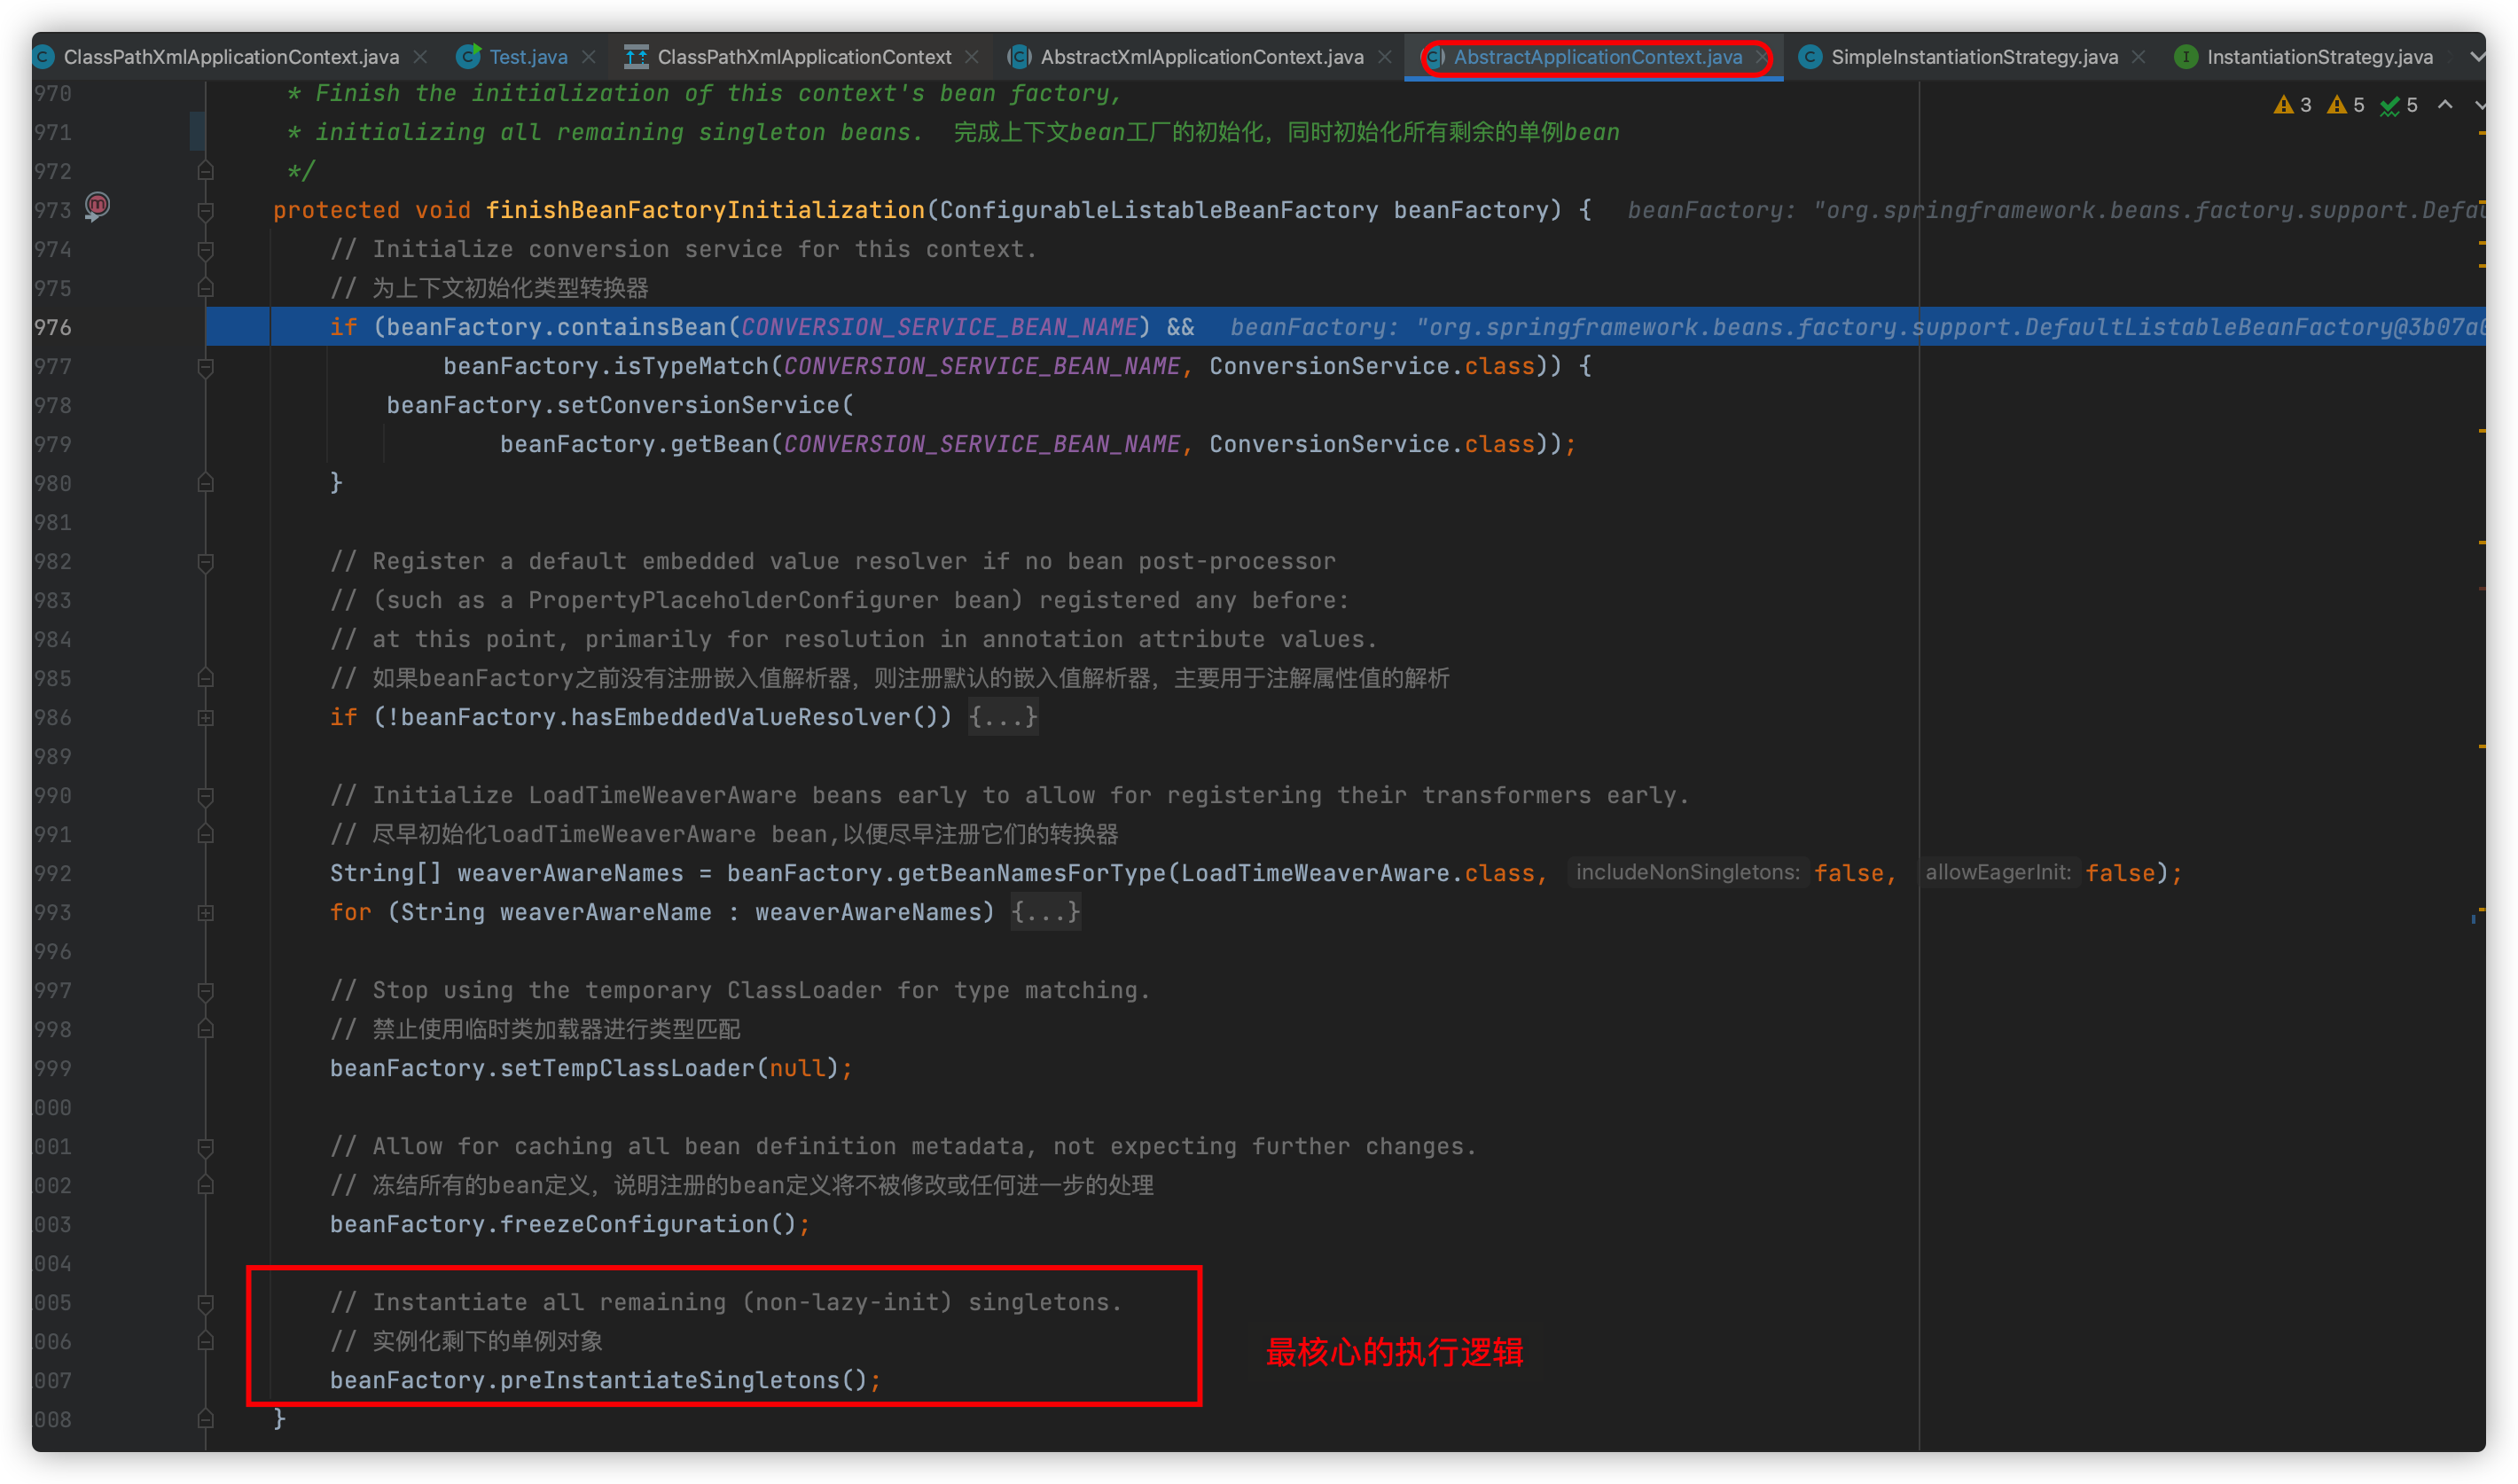This screenshot has height=1484, width=2518.
Task: Click containsBean on highlighted line 976
Action: [641, 327]
